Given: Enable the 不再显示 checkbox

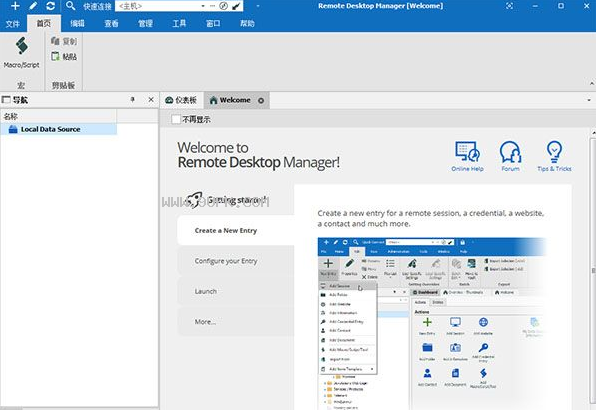Looking at the screenshot, I should (176, 119).
